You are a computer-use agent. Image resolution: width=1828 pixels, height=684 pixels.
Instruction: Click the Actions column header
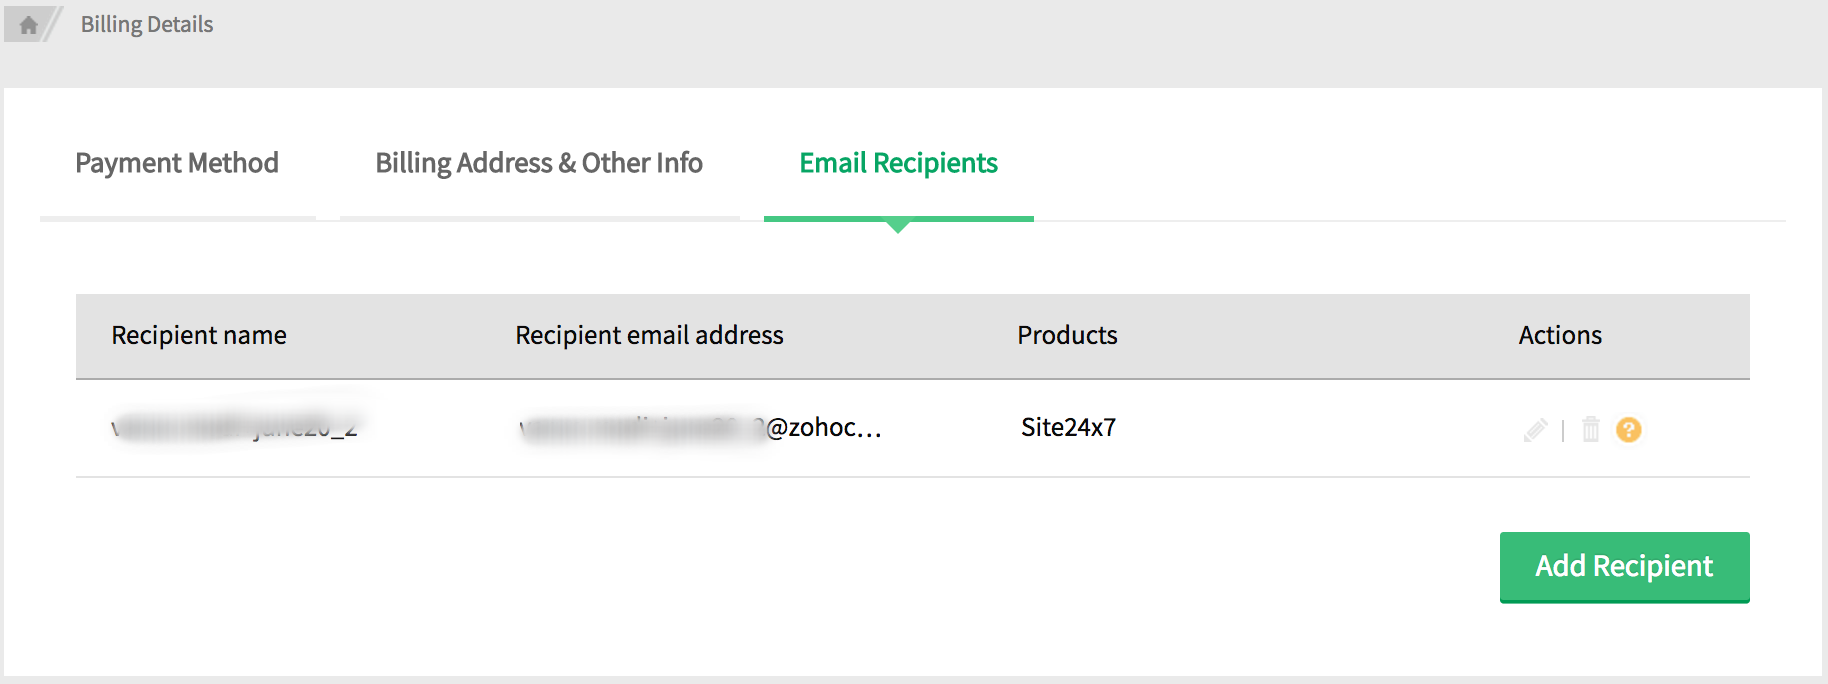point(1560,336)
